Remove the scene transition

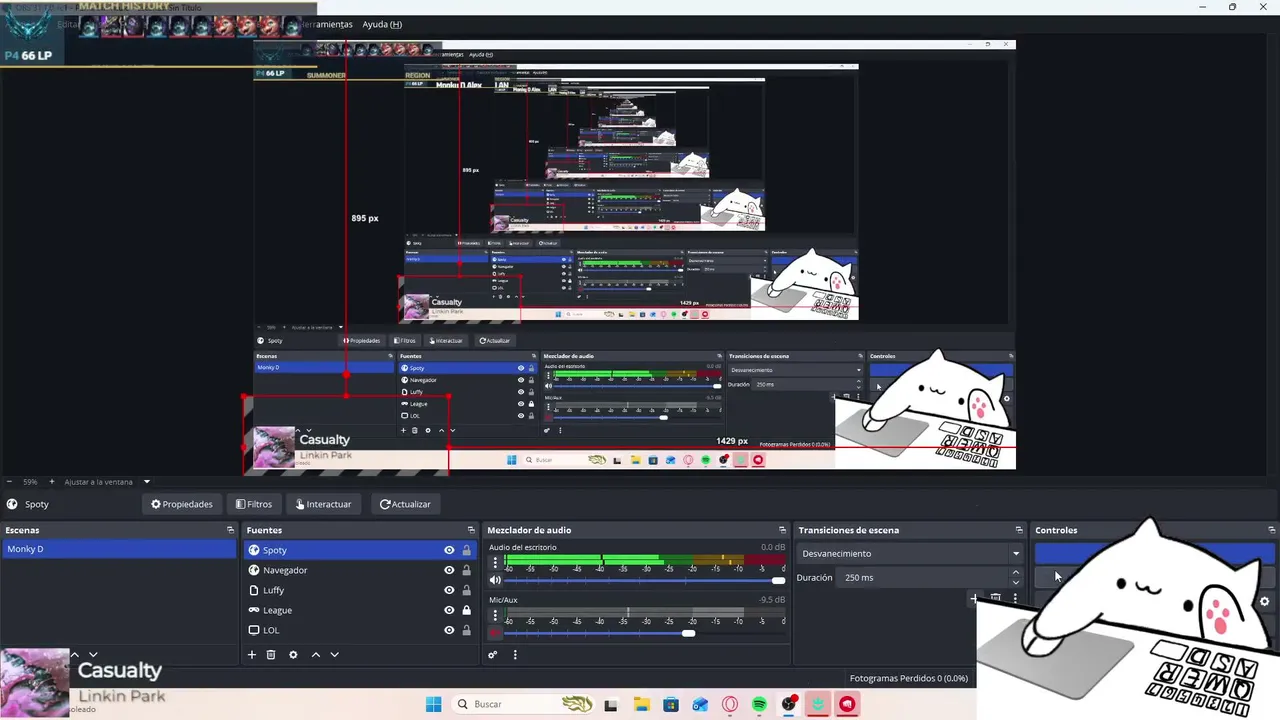coord(995,599)
